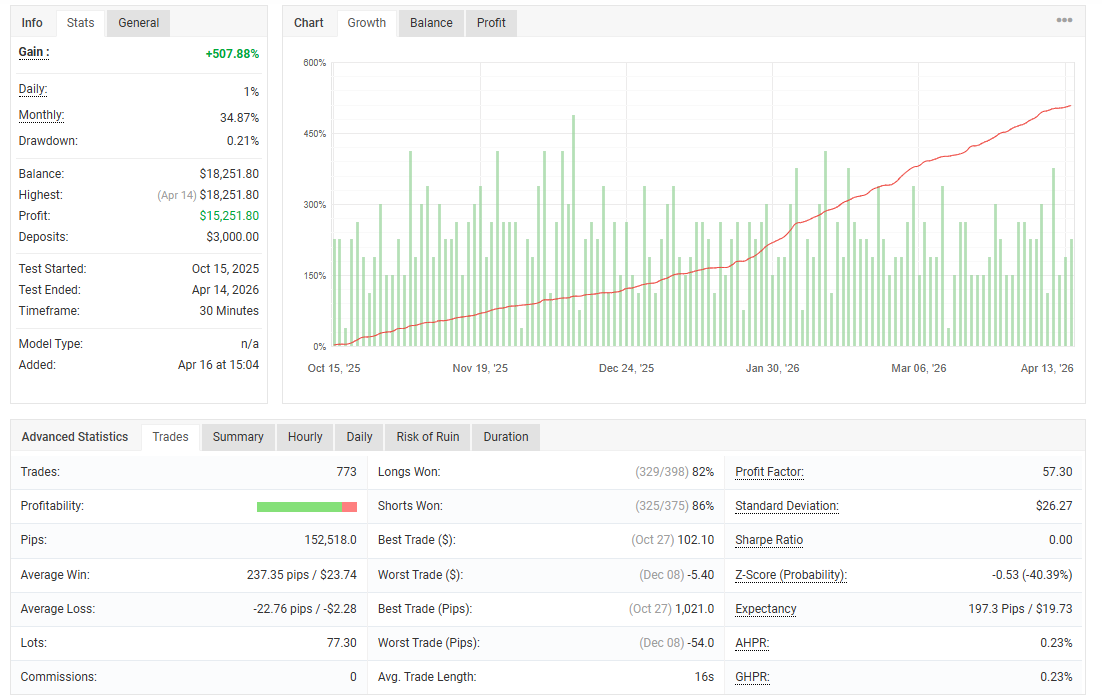Click the best trade value 102.10
The height and width of the screenshot is (700, 1102).
696,540
